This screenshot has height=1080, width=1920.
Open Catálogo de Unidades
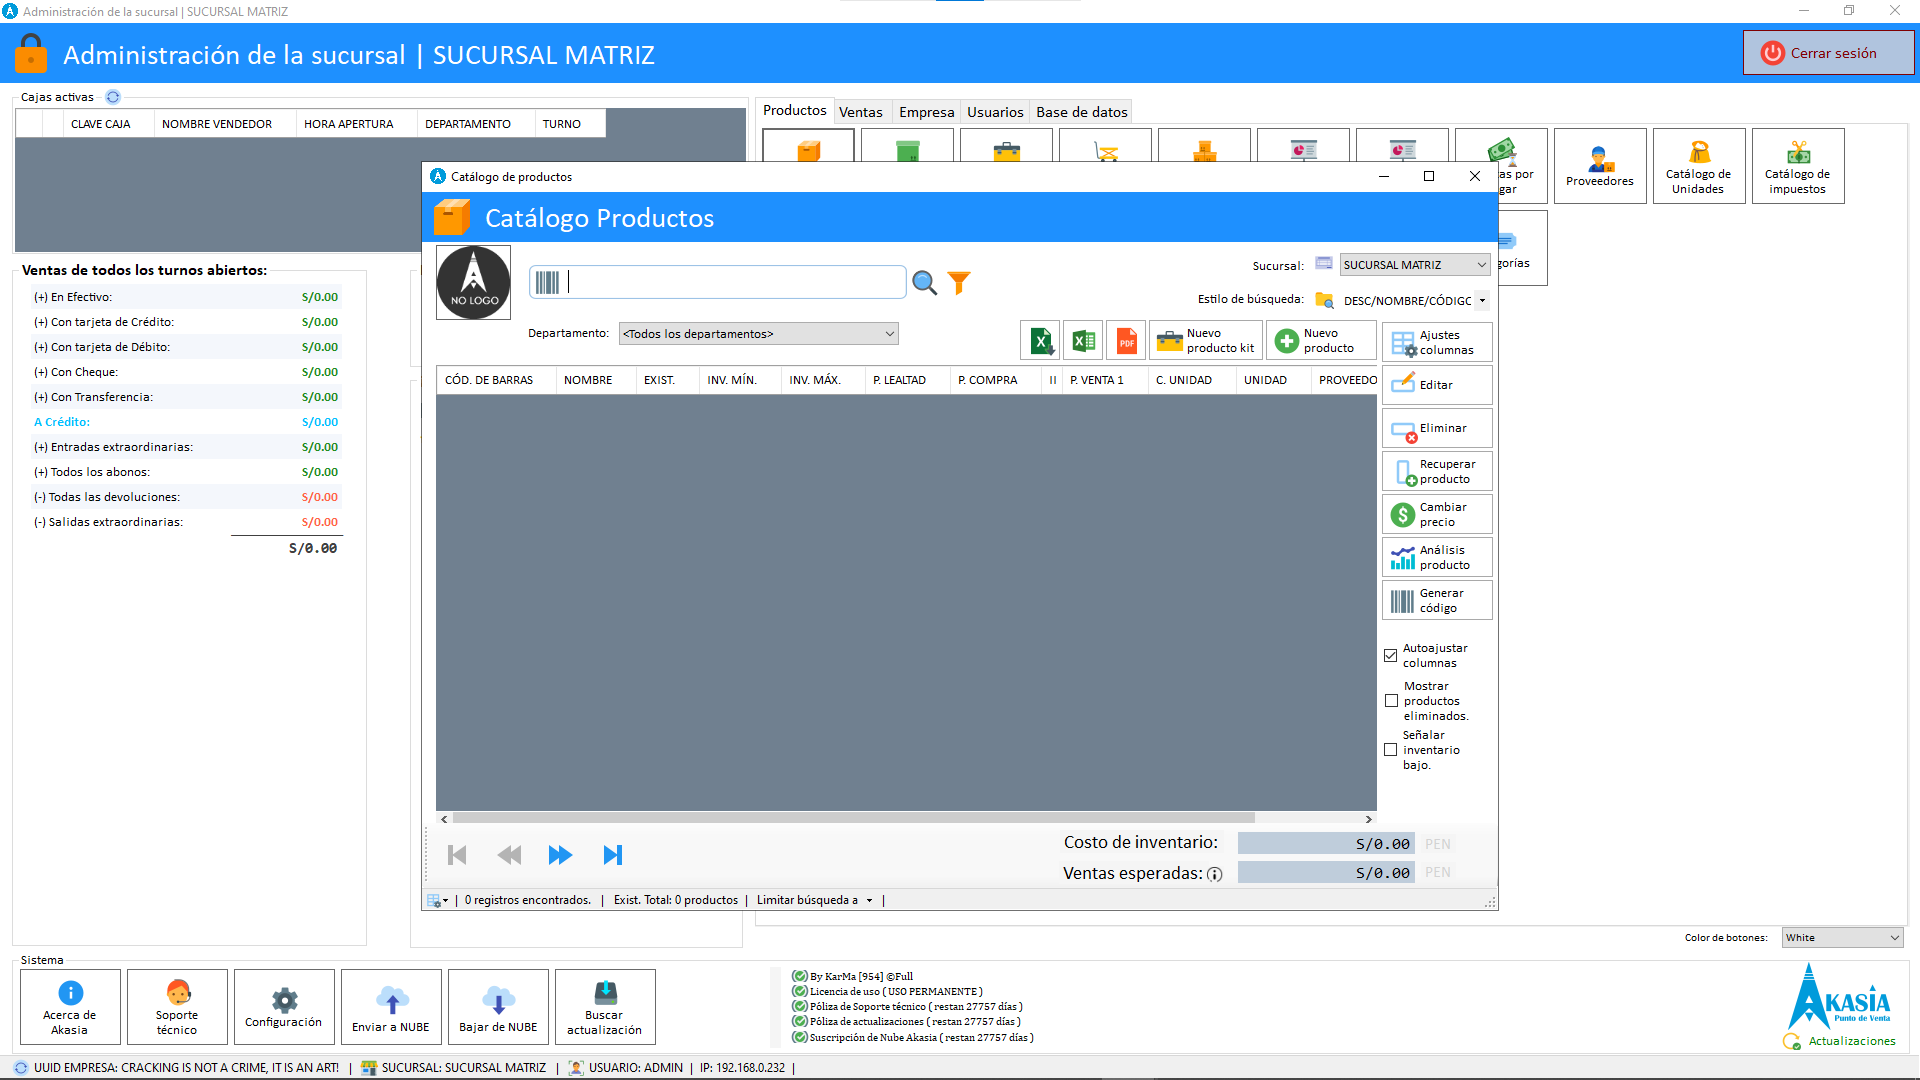pos(1698,166)
